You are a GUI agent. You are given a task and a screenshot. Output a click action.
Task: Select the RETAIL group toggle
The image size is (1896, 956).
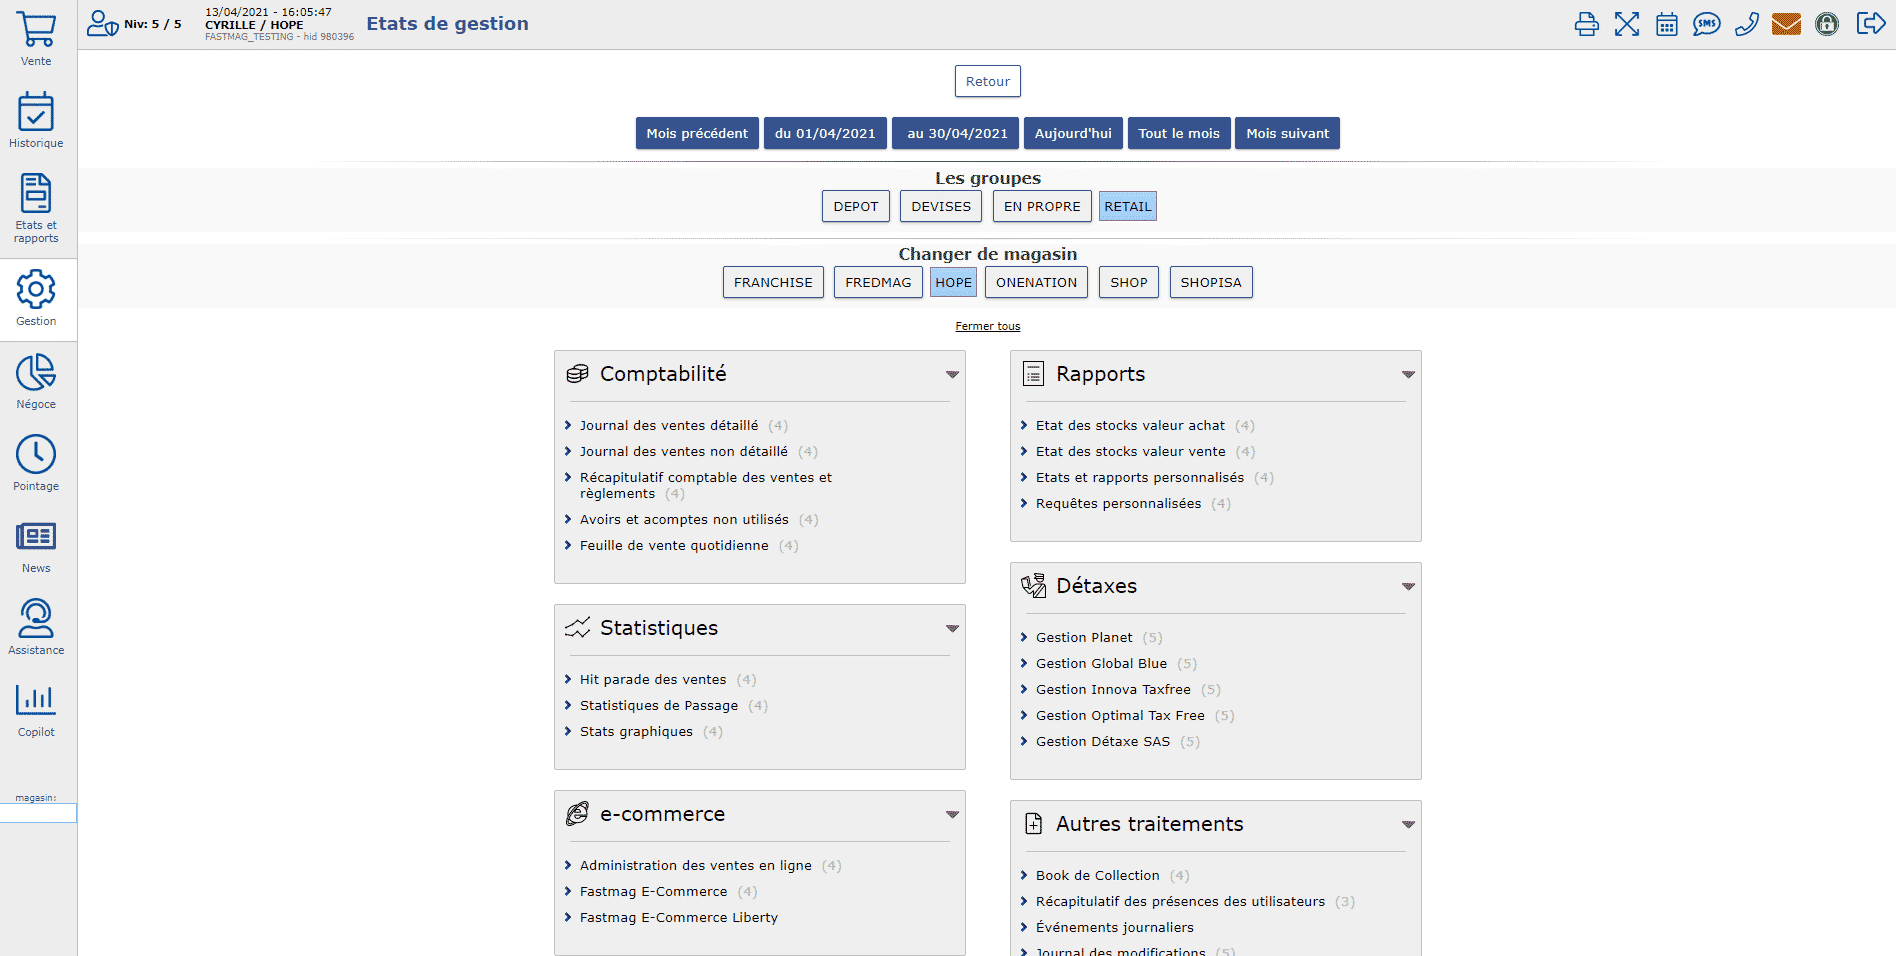[x=1127, y=206]
